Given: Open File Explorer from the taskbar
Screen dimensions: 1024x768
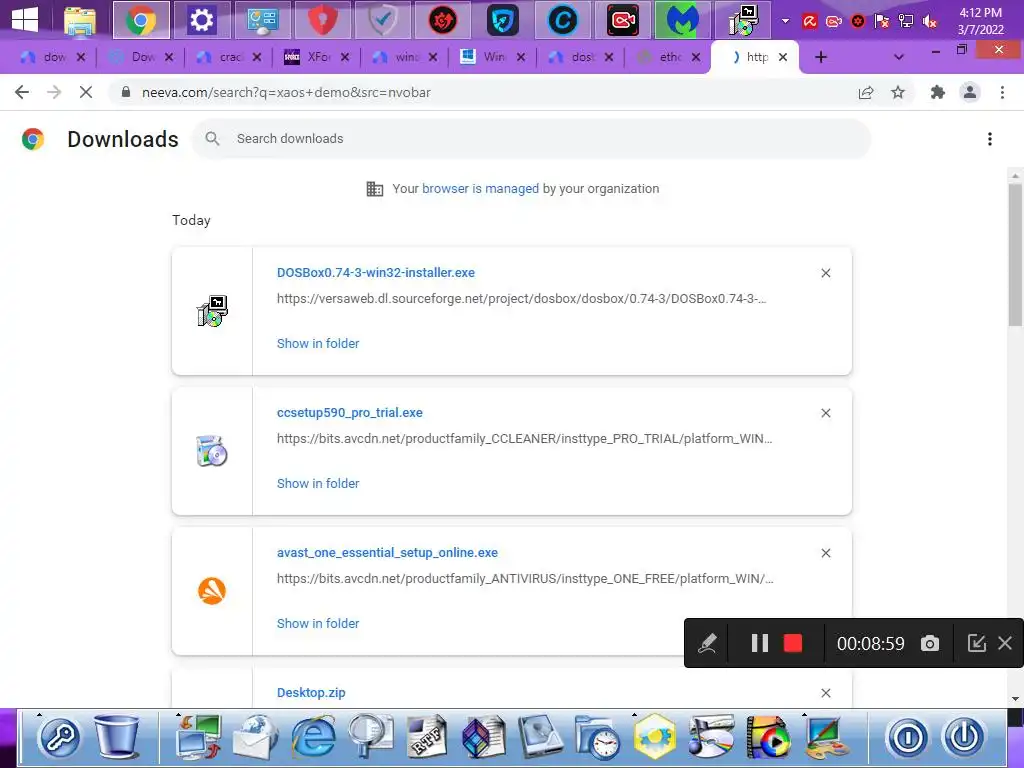Looking at the screenshot, I should pos(80,20).
